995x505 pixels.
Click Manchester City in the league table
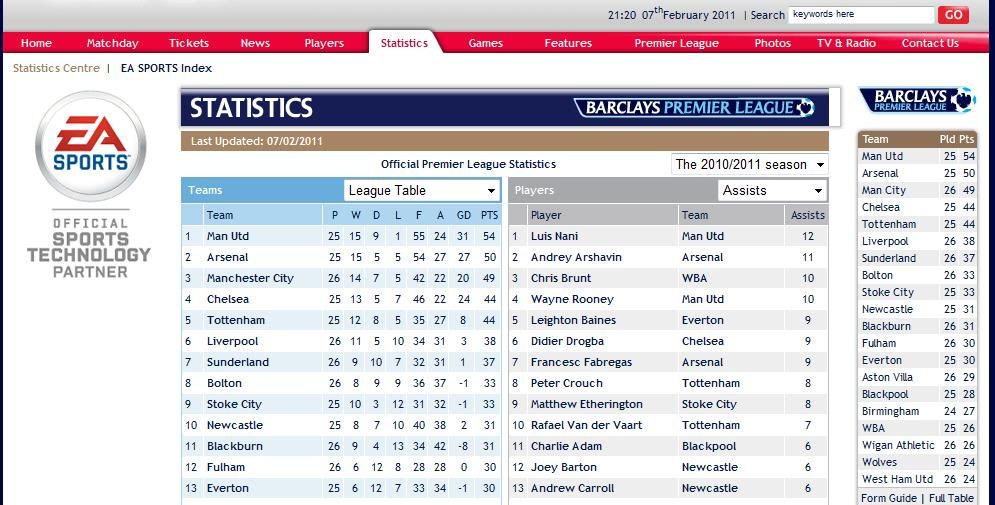pyautogui.click(x=250, y=278)
